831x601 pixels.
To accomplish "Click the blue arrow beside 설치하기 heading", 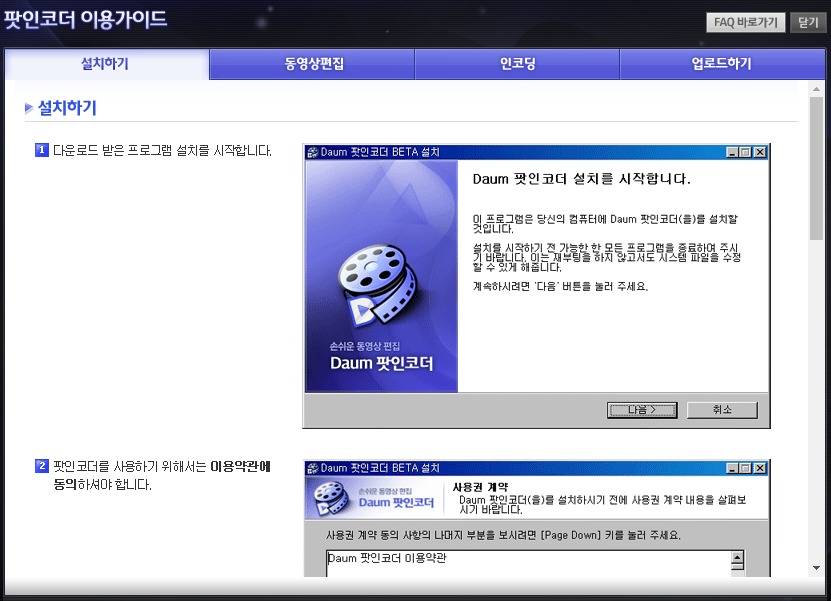I will coord(29,109).
